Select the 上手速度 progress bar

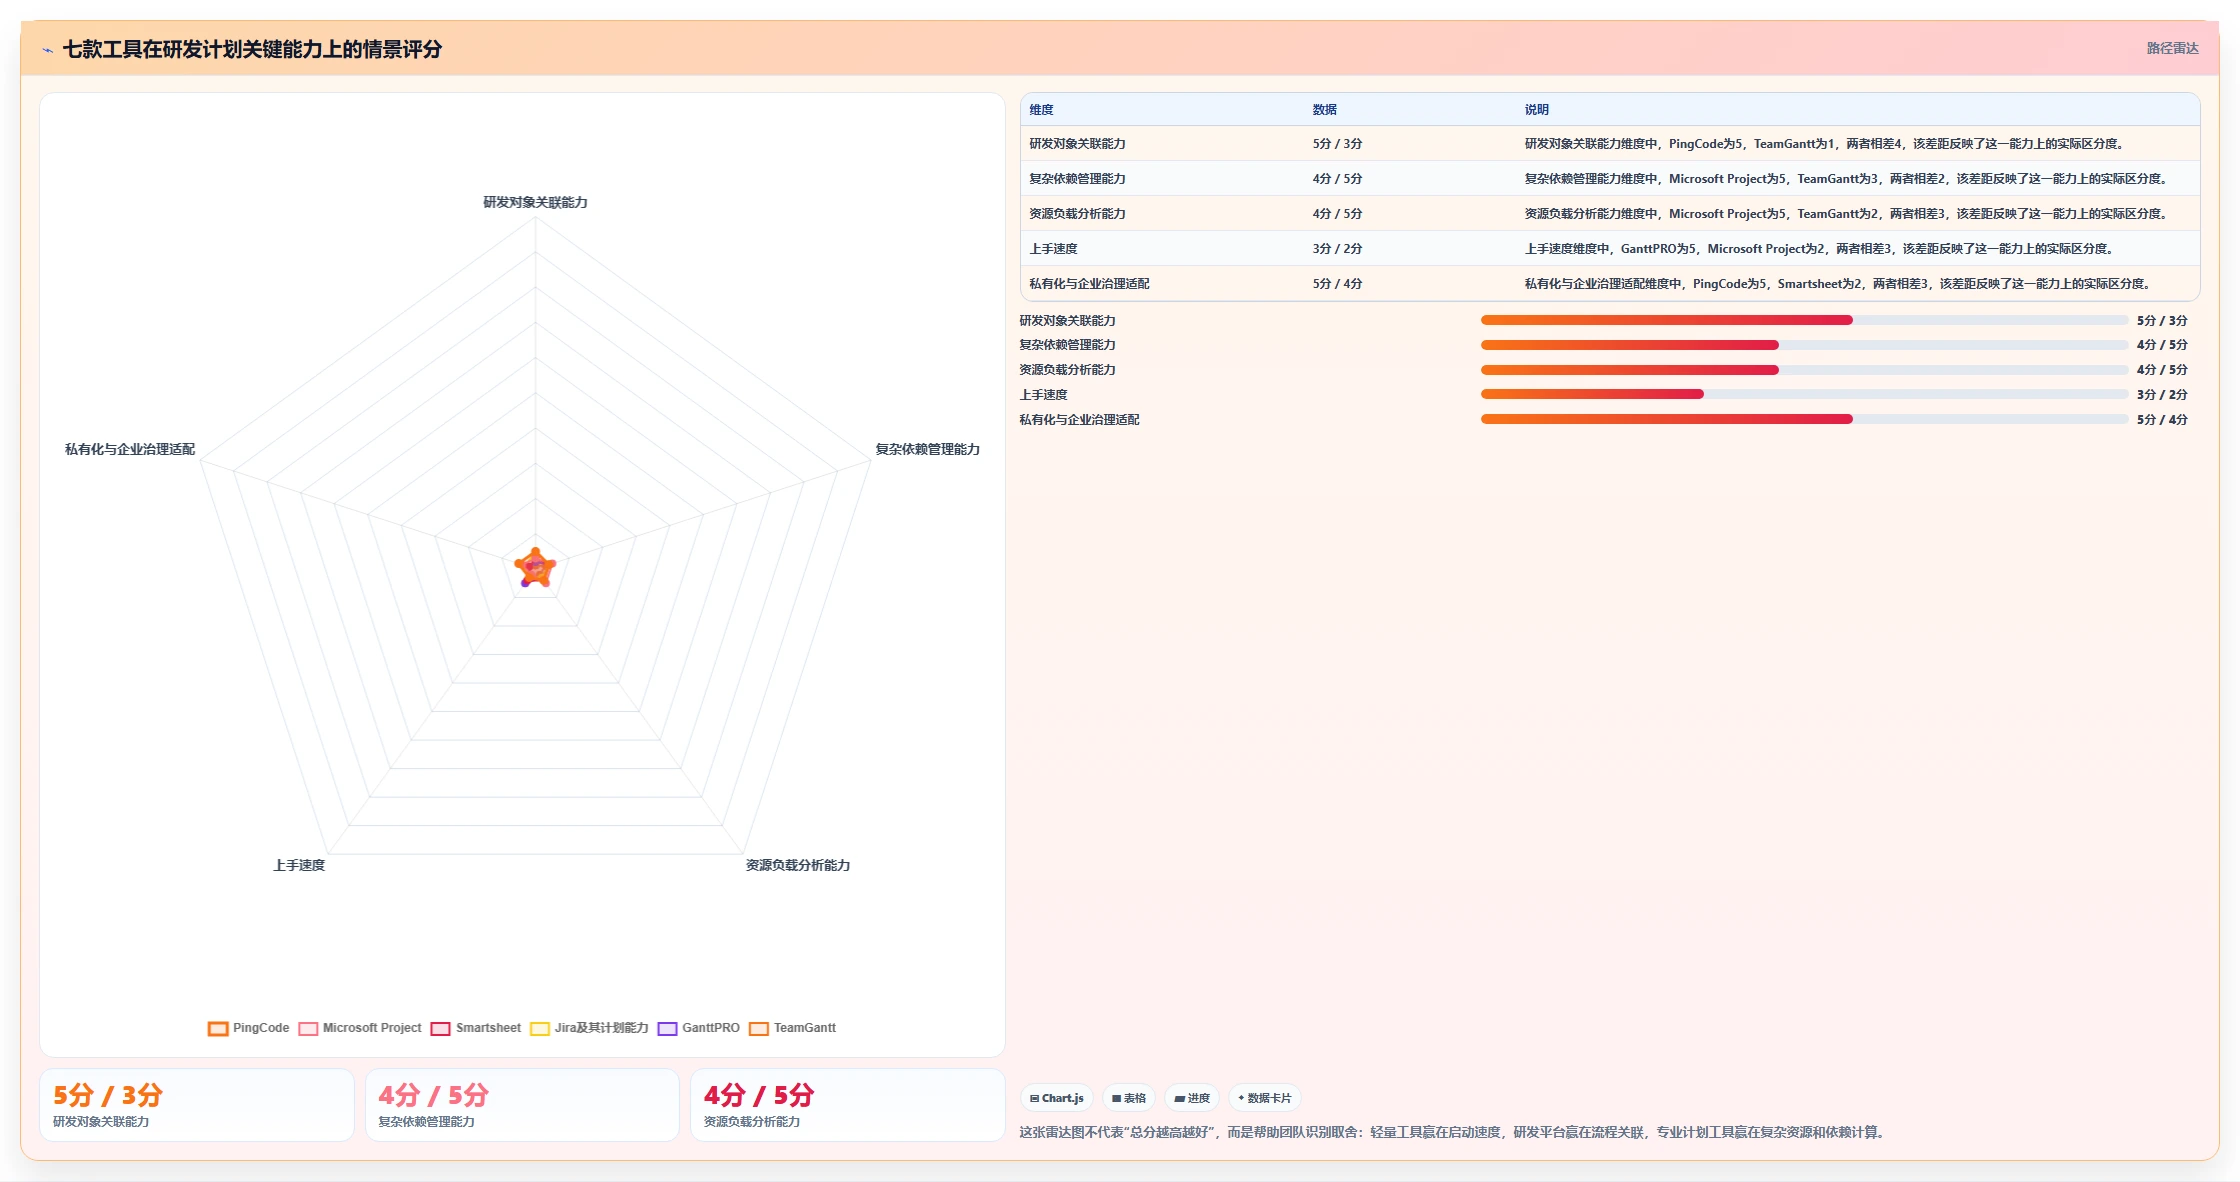[x=1804, y=394]
